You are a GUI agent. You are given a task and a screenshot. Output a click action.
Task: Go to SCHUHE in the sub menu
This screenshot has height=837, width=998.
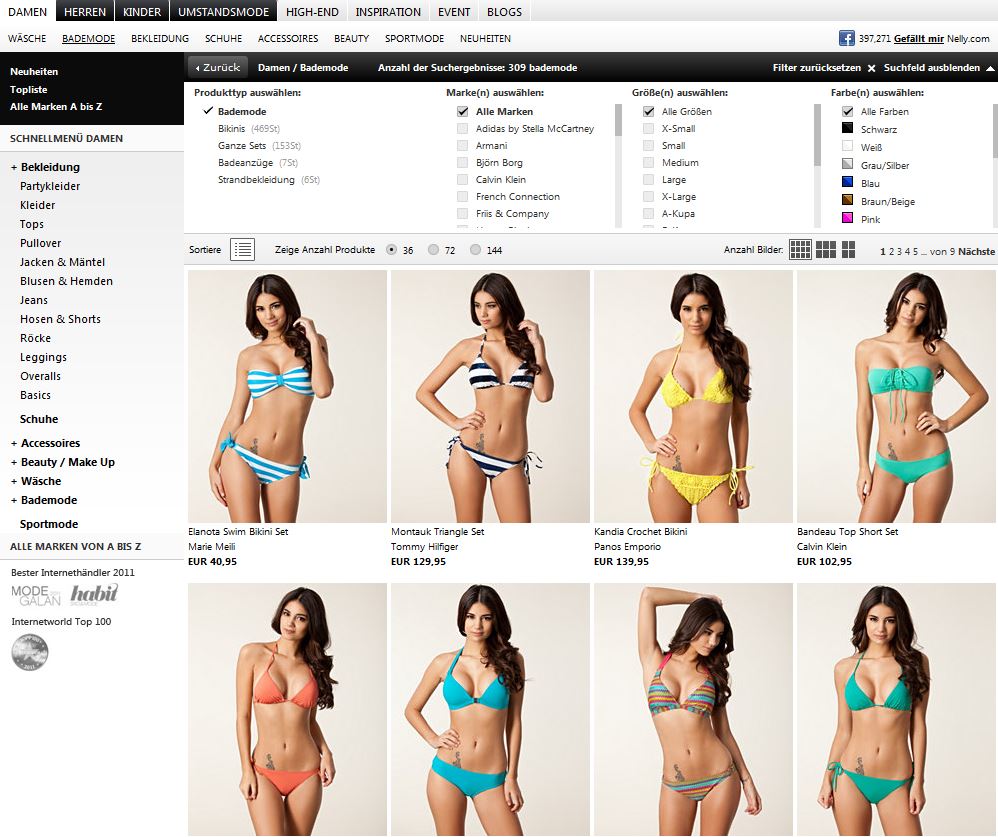[x=223, y=39]
